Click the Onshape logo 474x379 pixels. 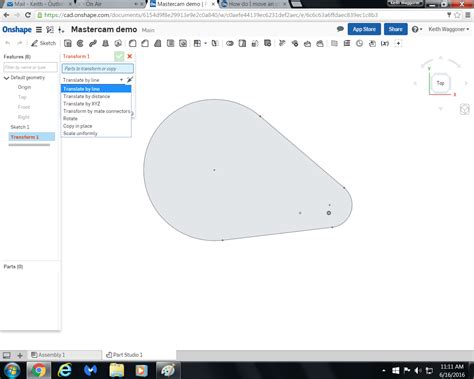pos(17,30)
